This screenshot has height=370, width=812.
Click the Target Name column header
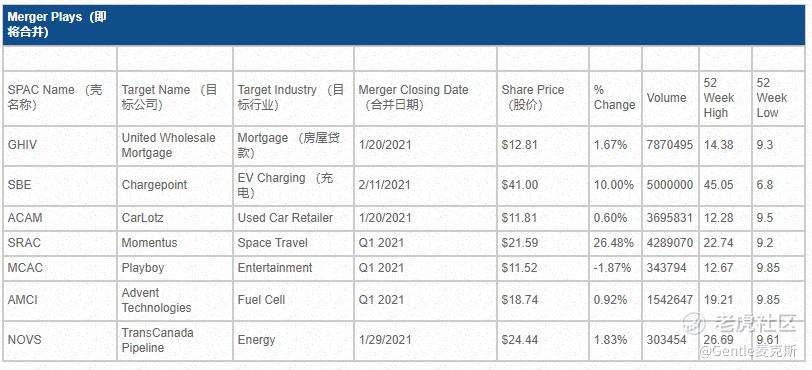[169, 97]
